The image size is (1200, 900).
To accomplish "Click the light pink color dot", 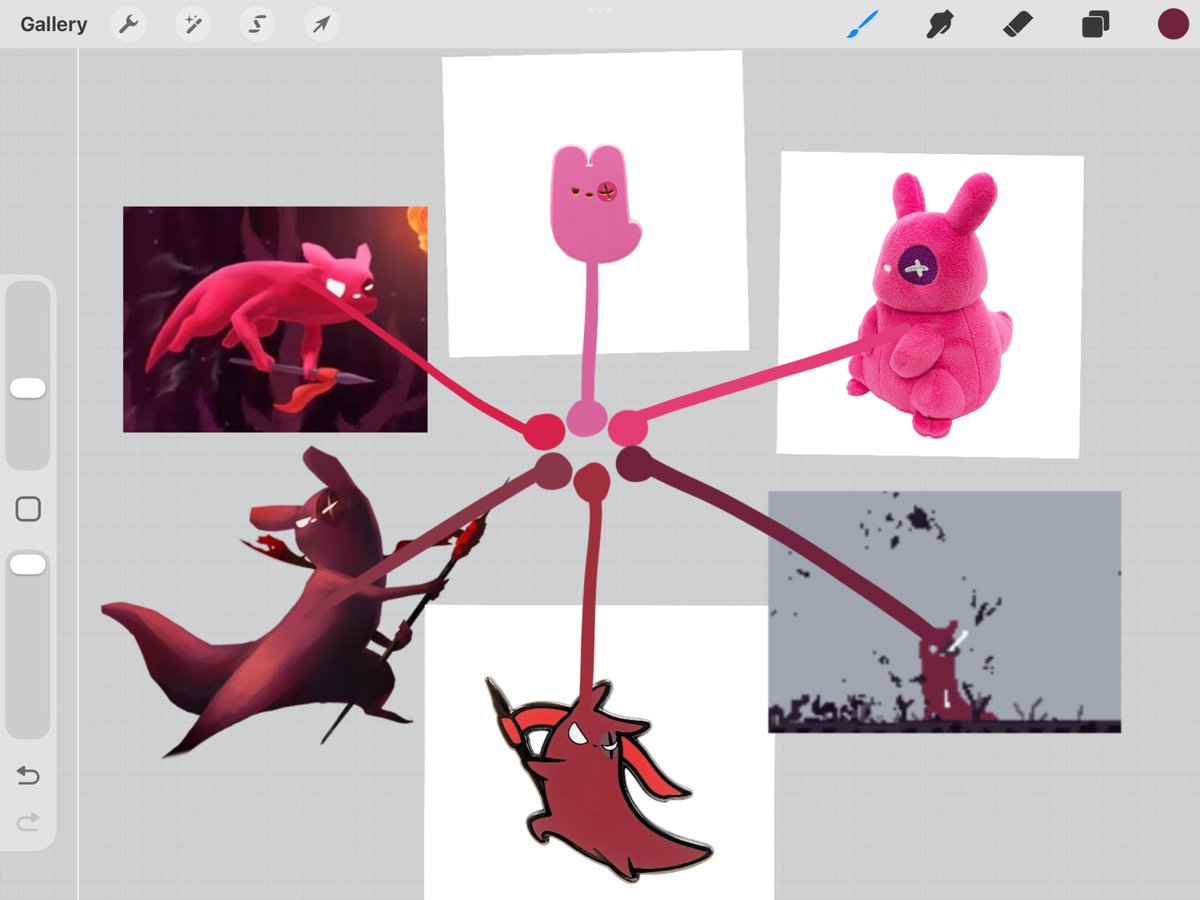I will pos(586,417).
